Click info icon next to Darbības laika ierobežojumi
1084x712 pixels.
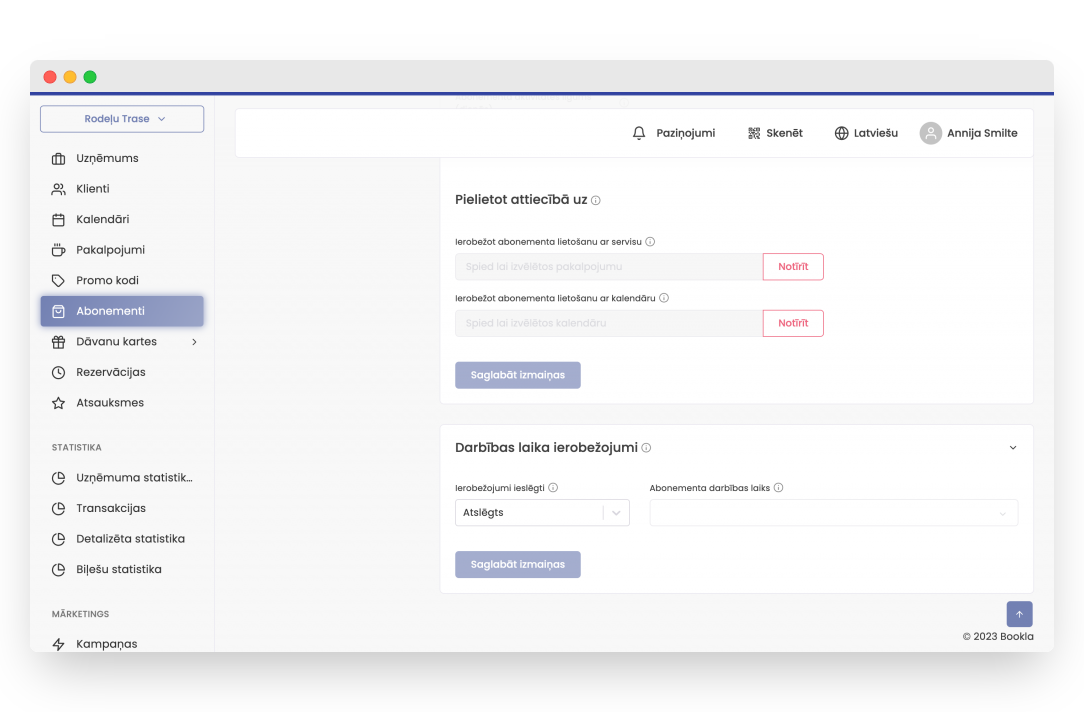click(x=646, y=448)
